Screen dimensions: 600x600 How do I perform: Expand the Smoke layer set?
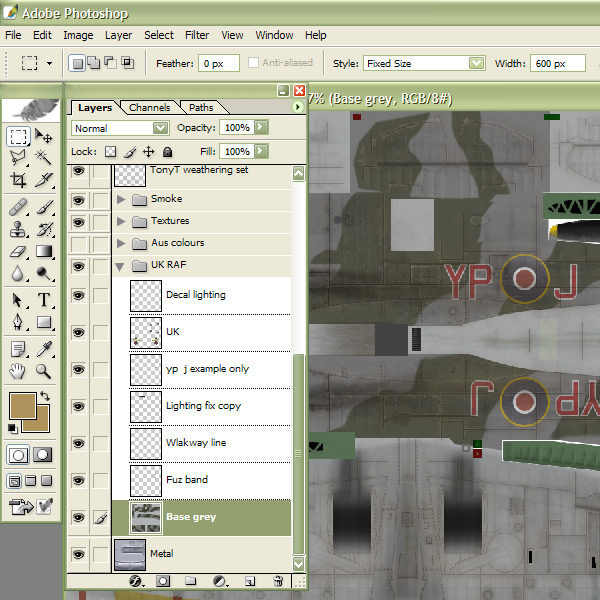click(x=121, y=199)
